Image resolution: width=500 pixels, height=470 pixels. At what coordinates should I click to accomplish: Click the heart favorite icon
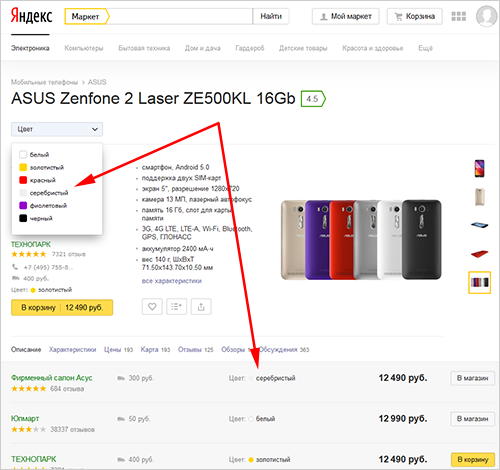point(152,307)
